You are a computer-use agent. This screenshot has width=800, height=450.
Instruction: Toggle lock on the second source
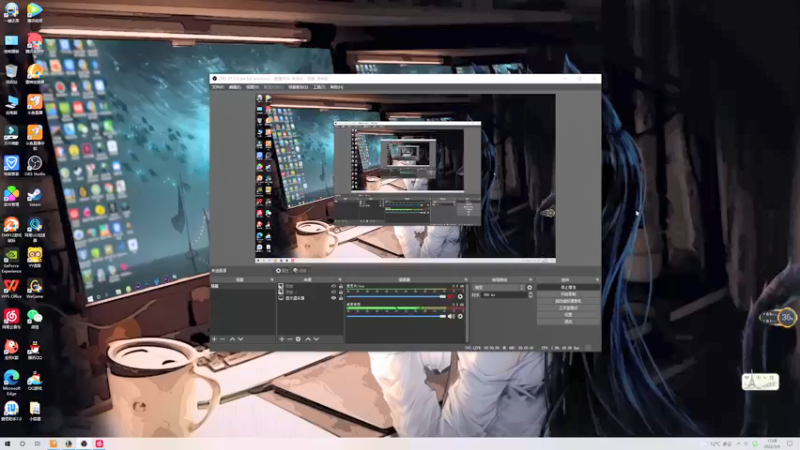(341, 292)
